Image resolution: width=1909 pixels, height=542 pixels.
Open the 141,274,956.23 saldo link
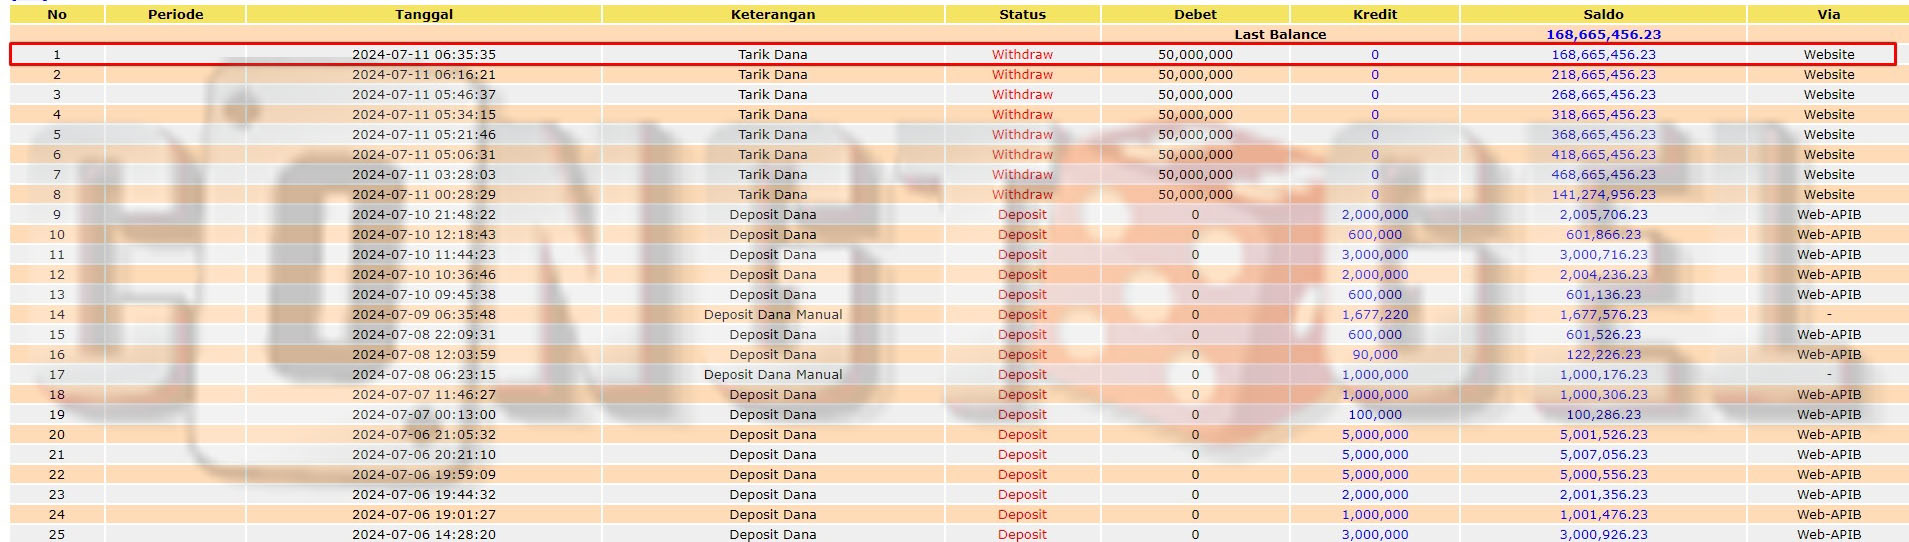pos(1603,194)
